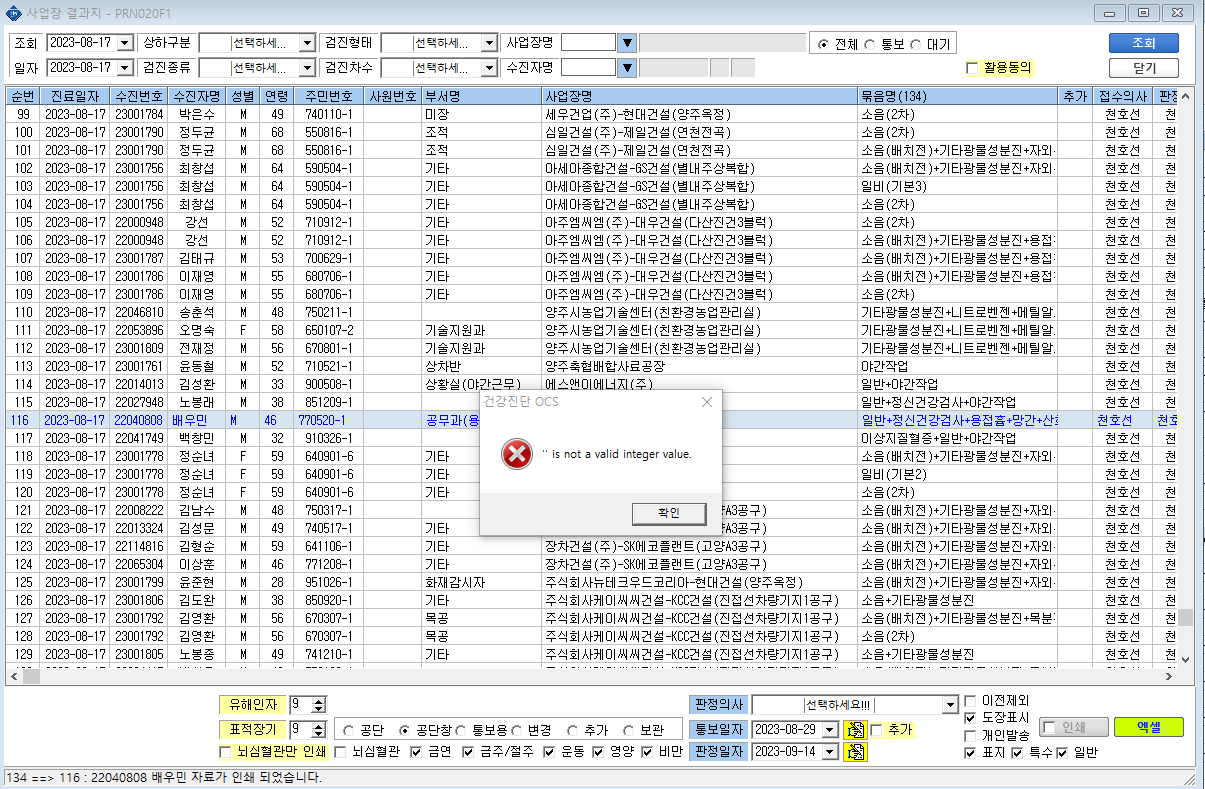Enable the 활용동의 checkbox

click(972, 68)
